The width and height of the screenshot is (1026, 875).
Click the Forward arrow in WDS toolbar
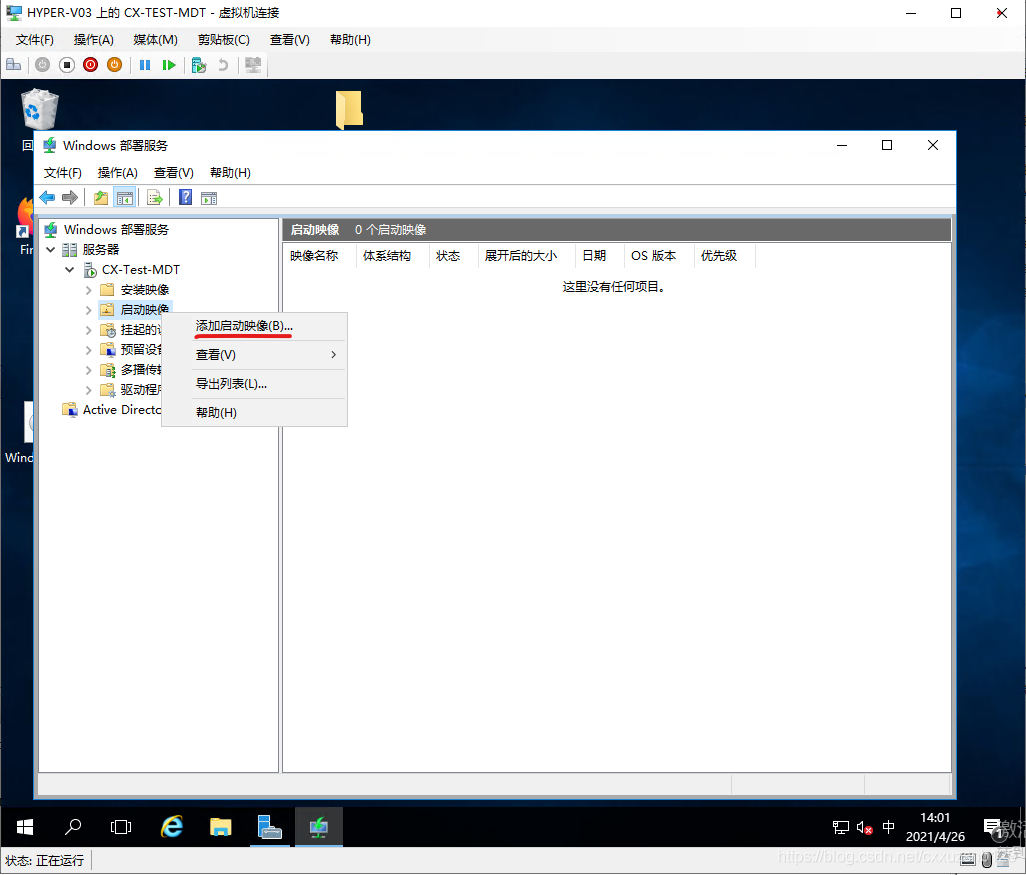coord(70,198)
